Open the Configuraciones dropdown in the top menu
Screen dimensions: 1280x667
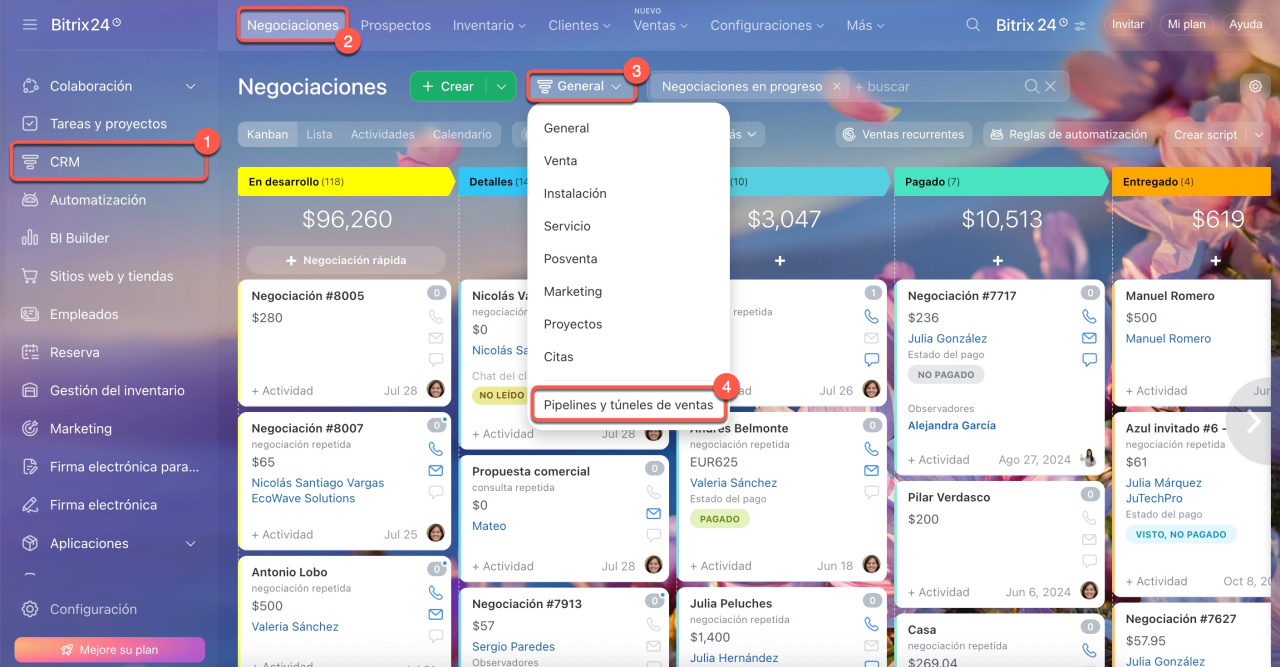coord(768,25)
